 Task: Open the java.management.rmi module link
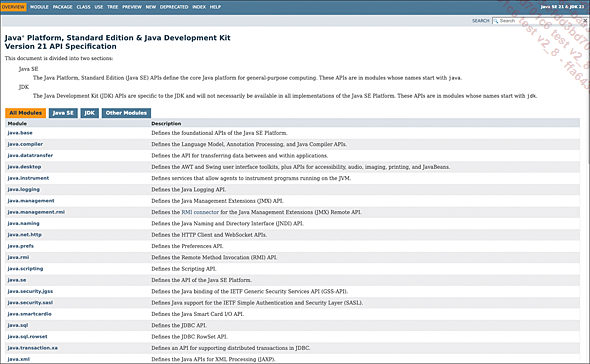coord(36,212)
